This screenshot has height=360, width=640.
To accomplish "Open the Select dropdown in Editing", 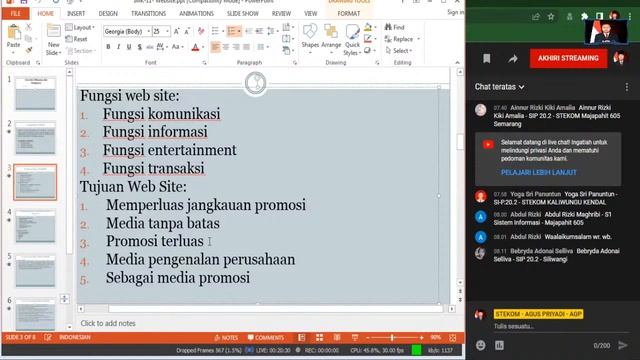I will 399,51.
